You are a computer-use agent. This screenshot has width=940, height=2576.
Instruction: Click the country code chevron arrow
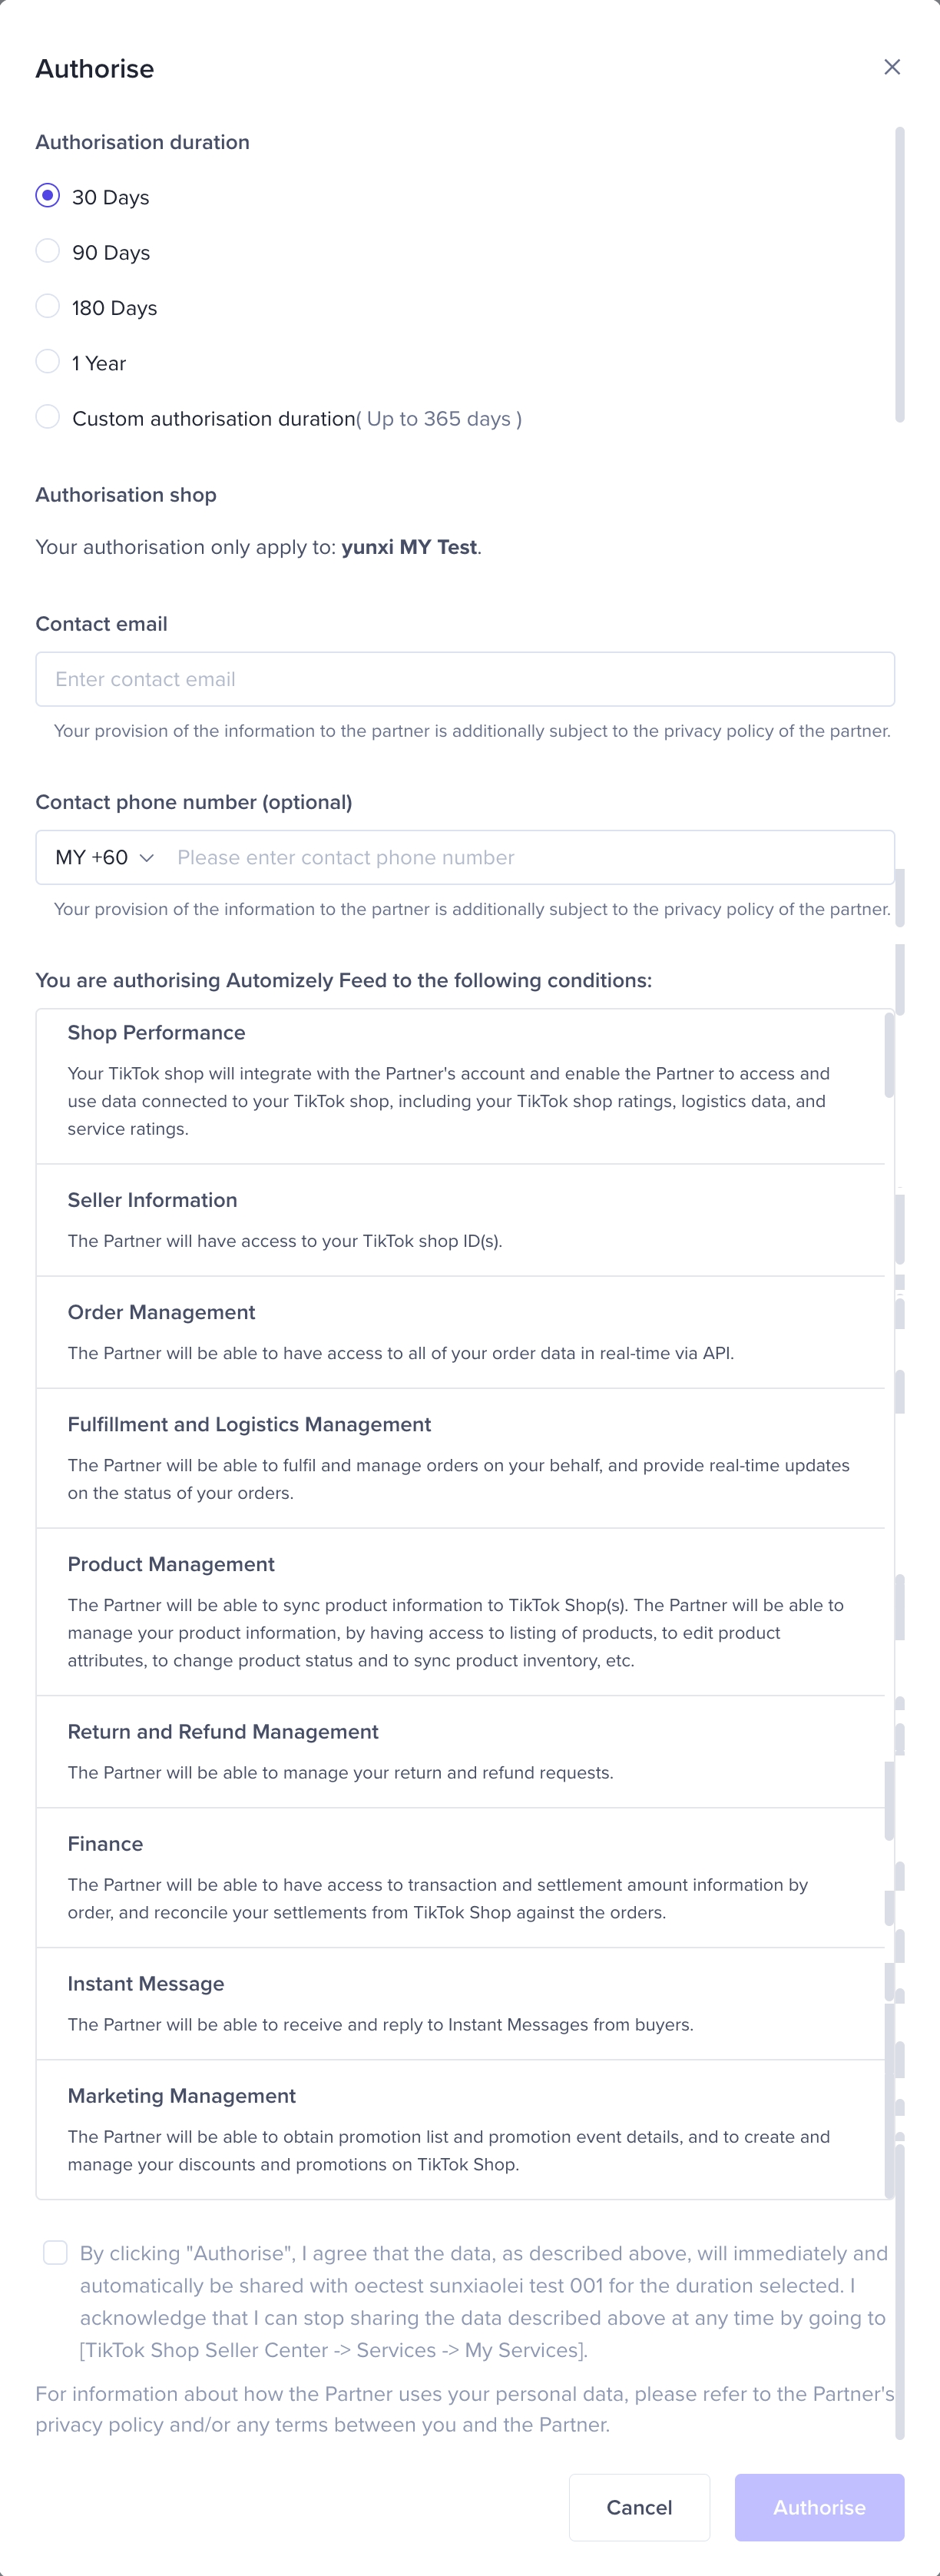[x=147, y=858]
